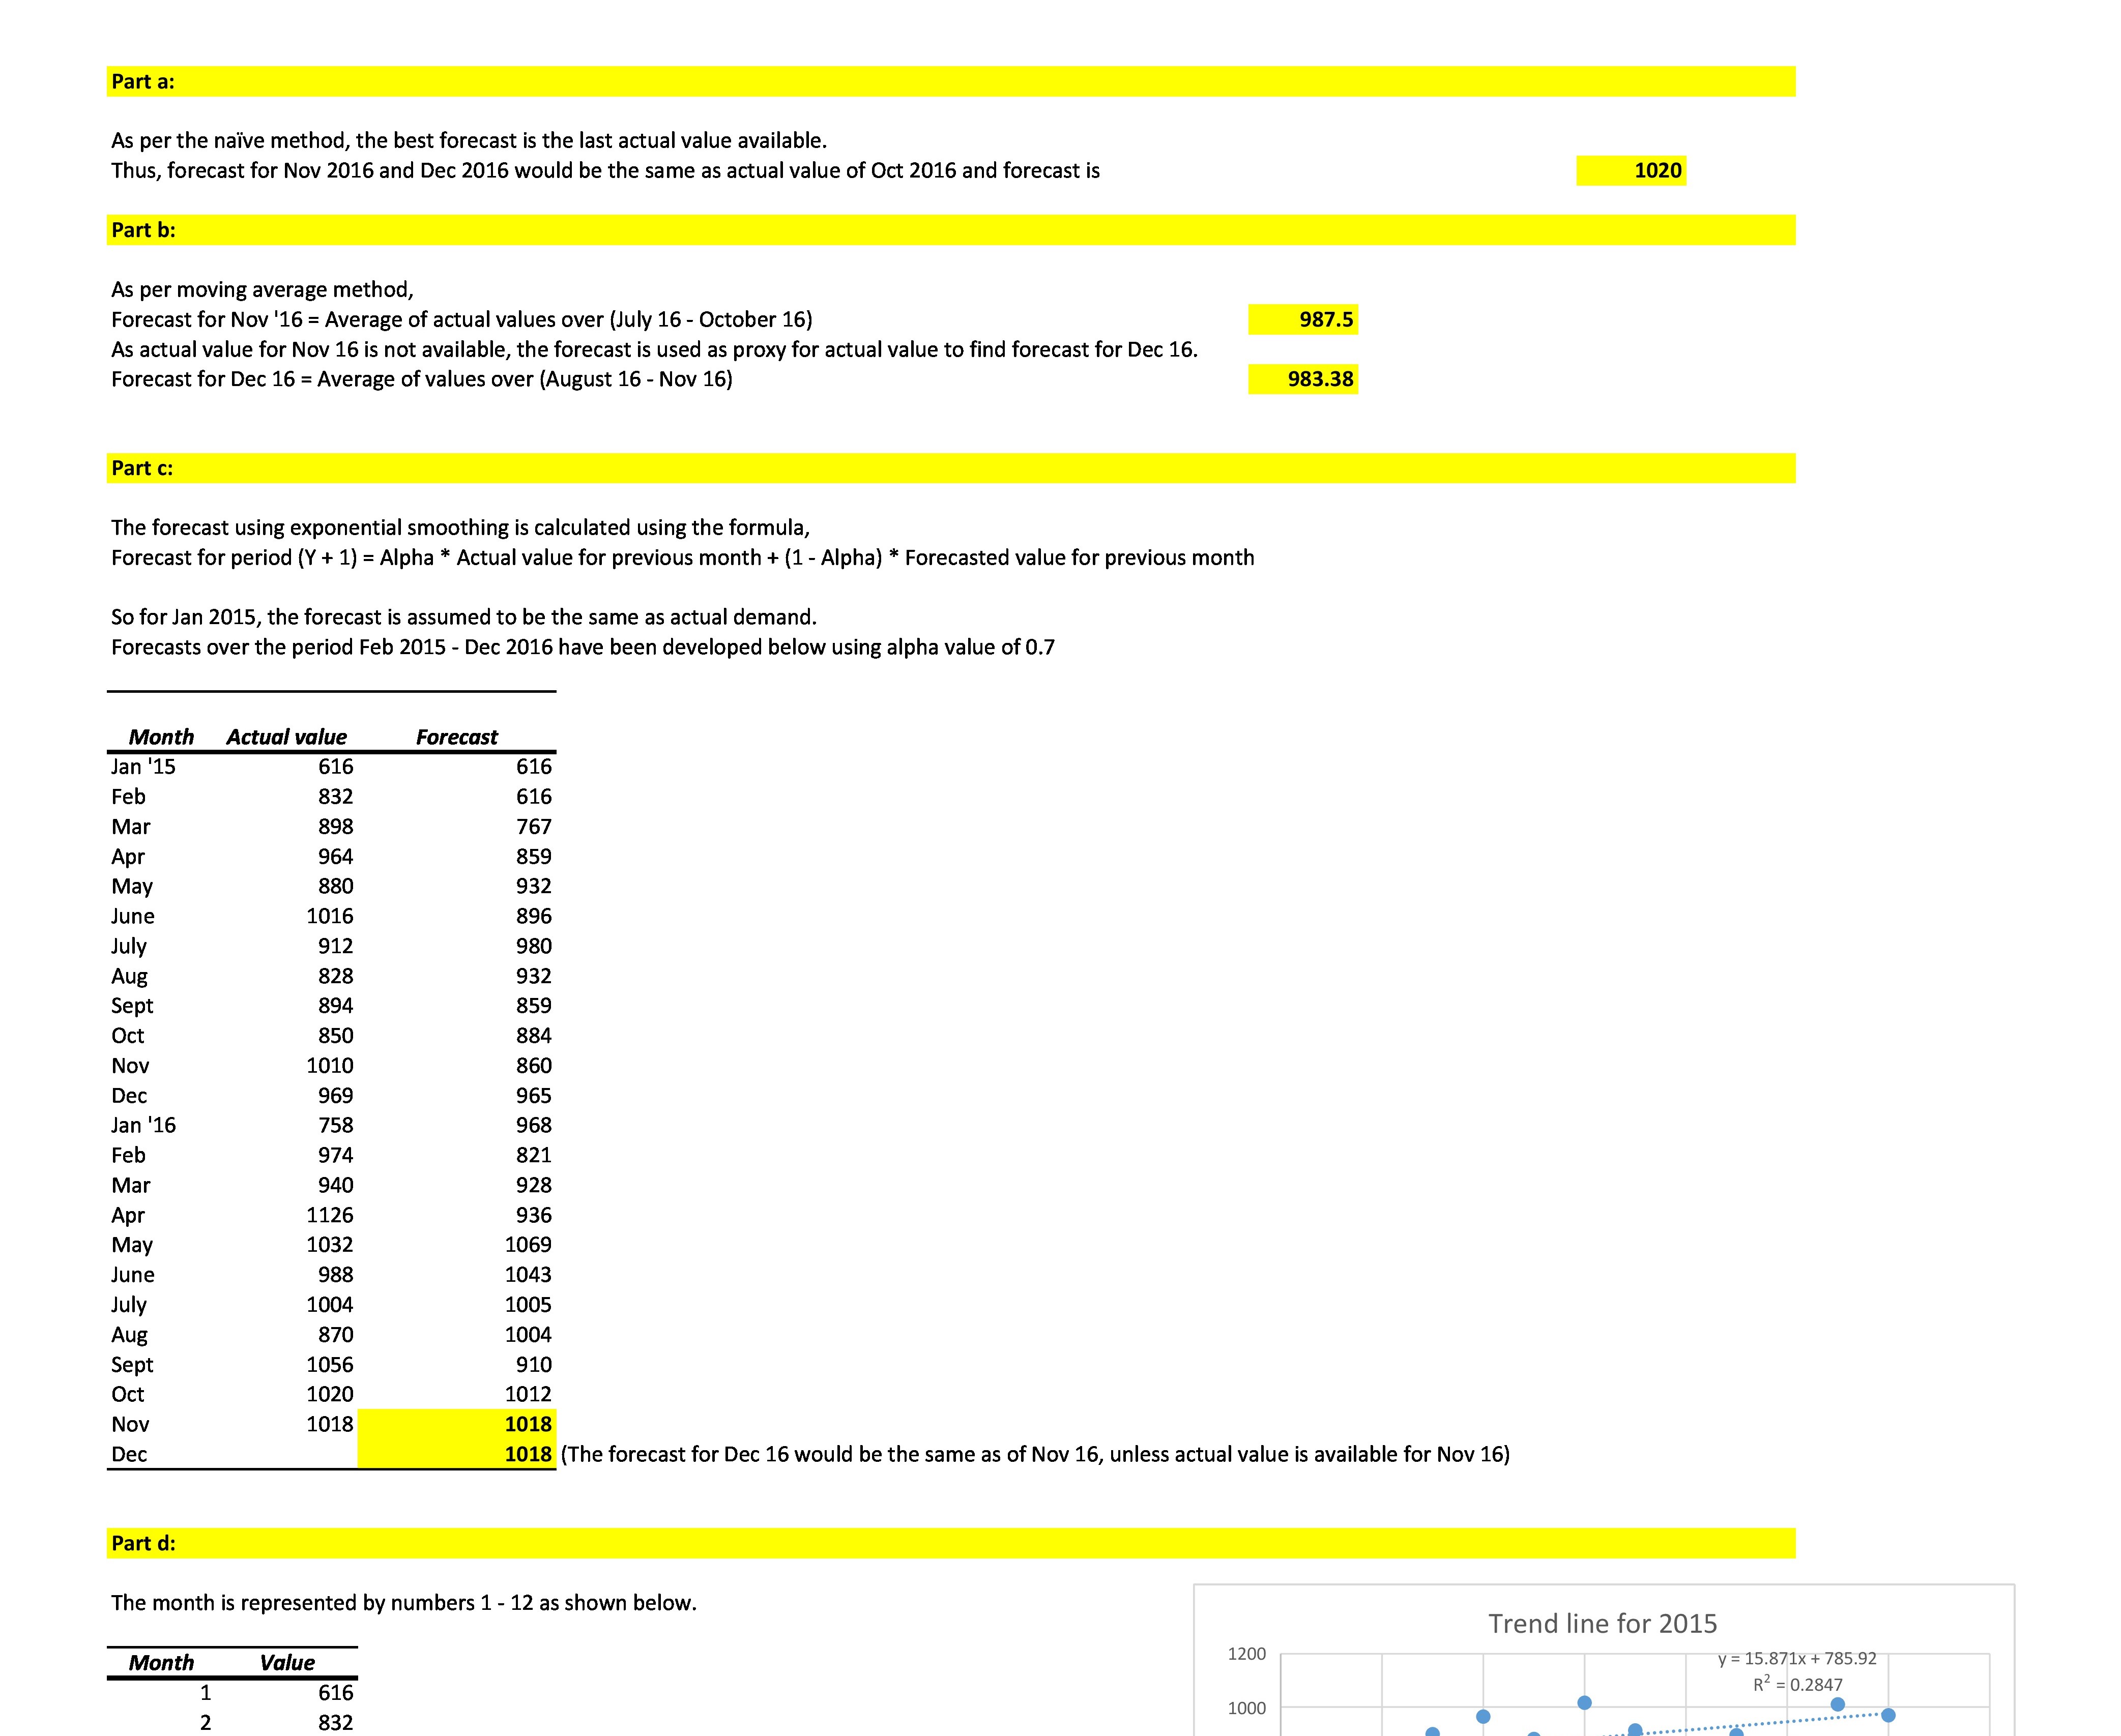This screenshot has width=2121, height=1736.
Task: Select the Month column header in forecast table
Action: (x=161, y=737)
